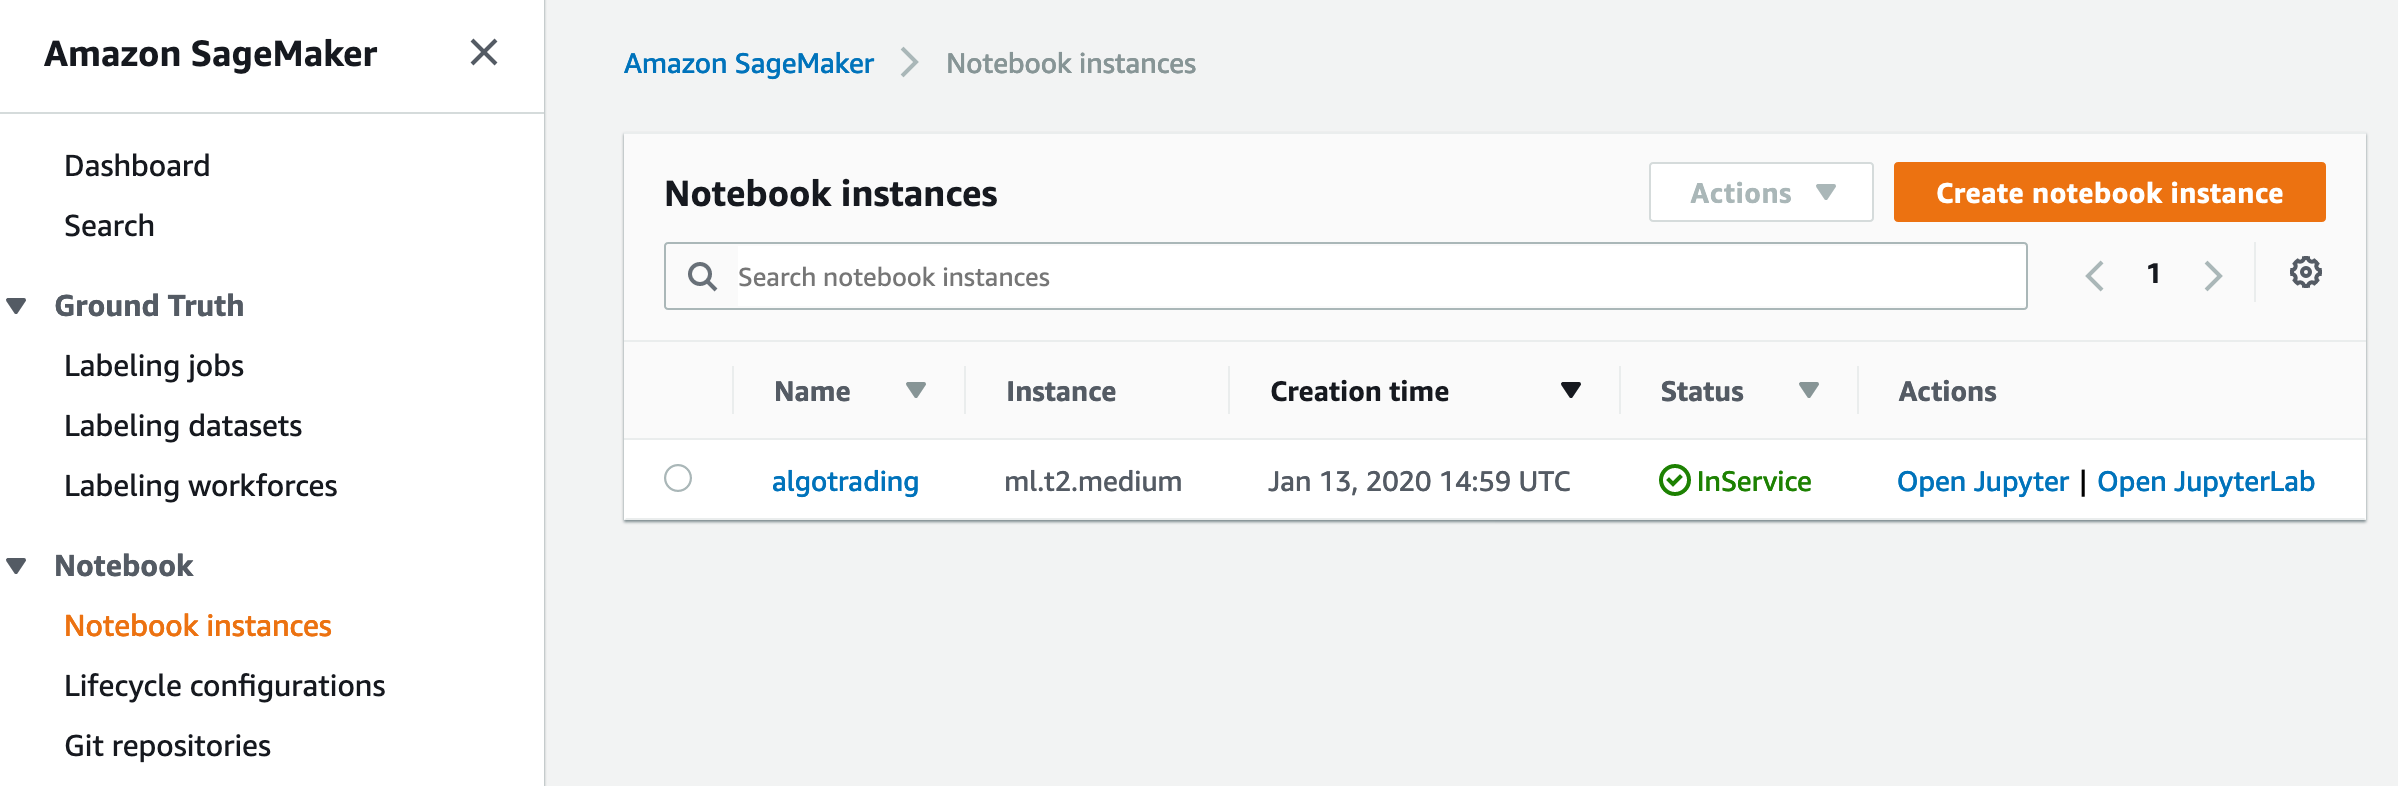2398x786 pixels.
Task: Go to Labeling jobs in sidebar
Action: coord(154,366)
